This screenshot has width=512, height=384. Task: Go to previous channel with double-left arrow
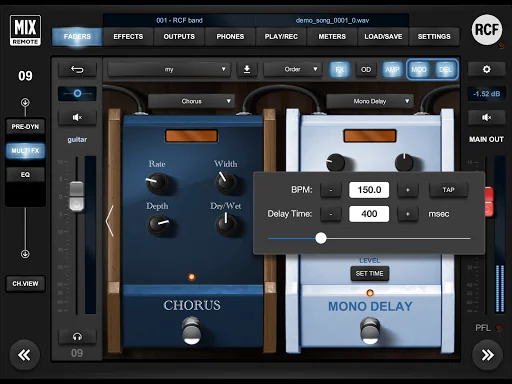(x=25, y=355)
